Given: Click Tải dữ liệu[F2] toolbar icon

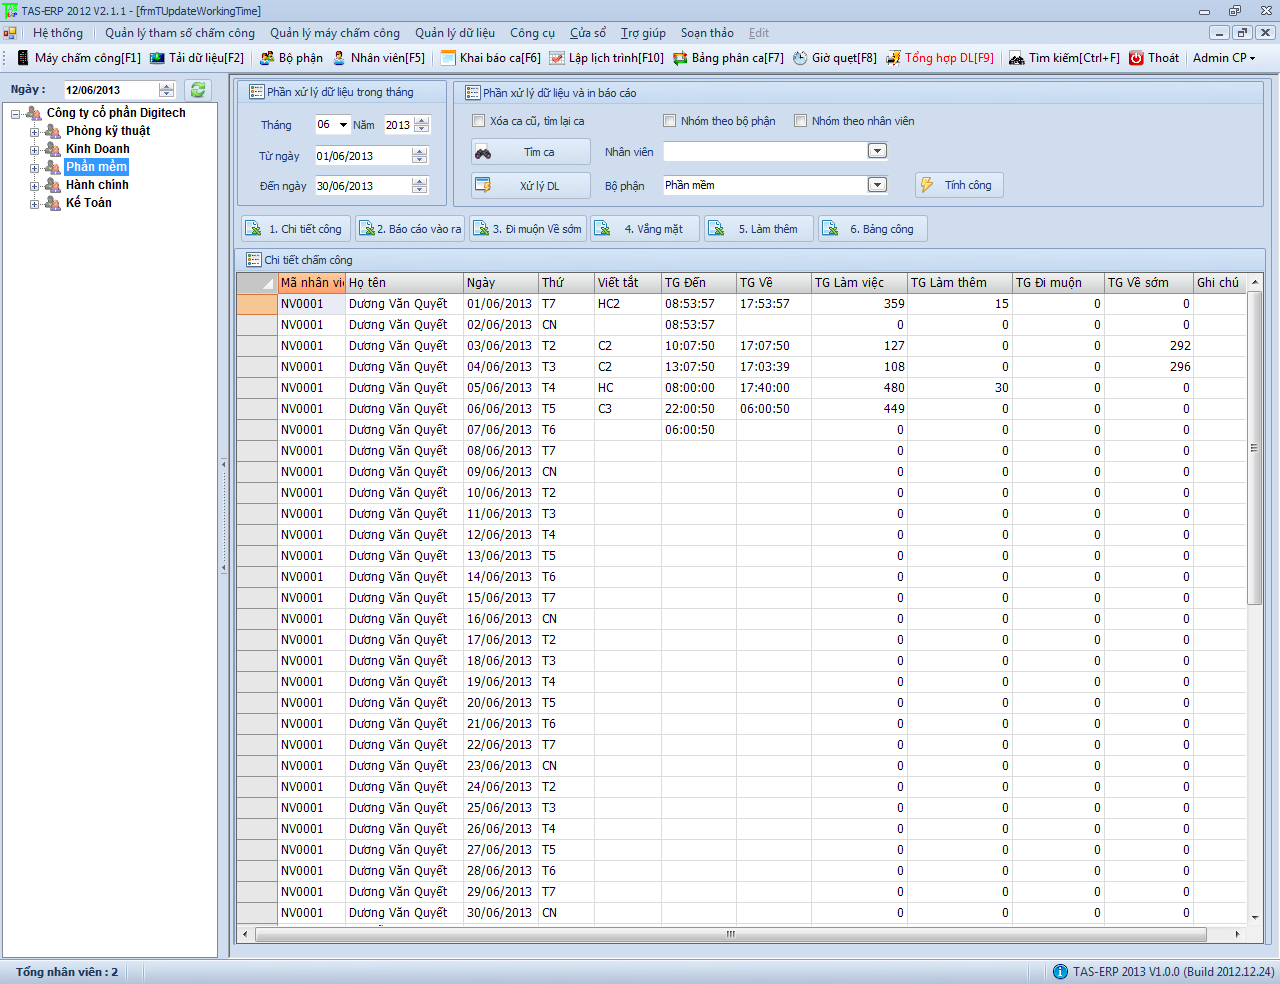Looking at the screenshot, I should (157, 58).
